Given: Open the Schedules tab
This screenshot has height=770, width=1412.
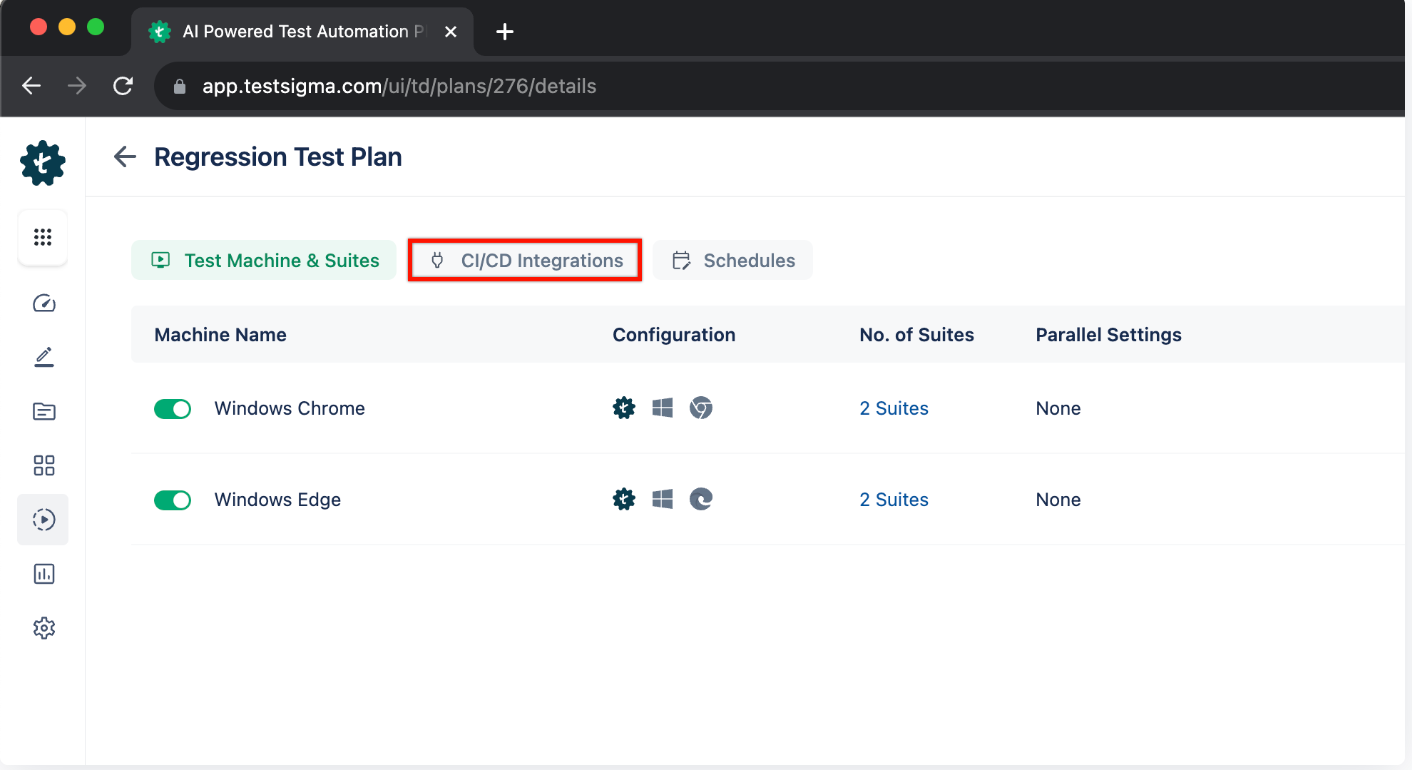Looking at the screenshot, I should [x=732, y=260].
